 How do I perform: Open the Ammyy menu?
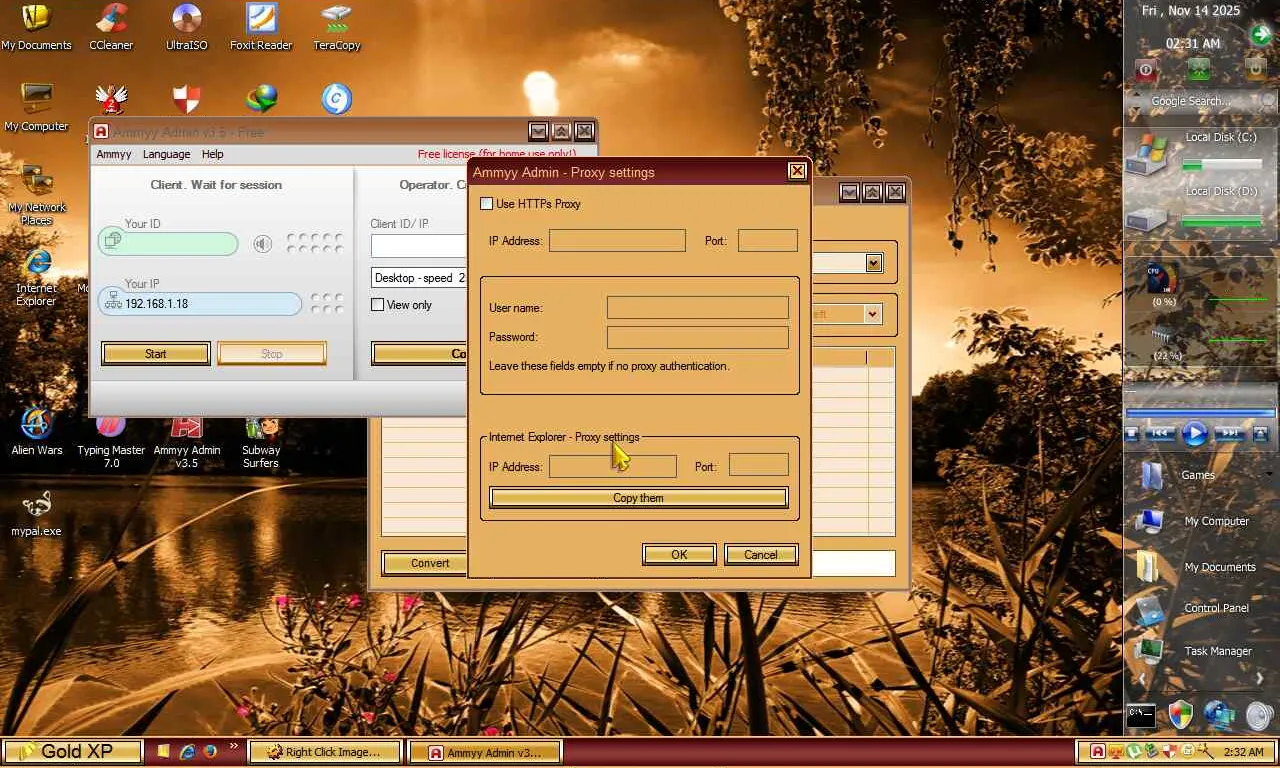[x=114, y=154]
